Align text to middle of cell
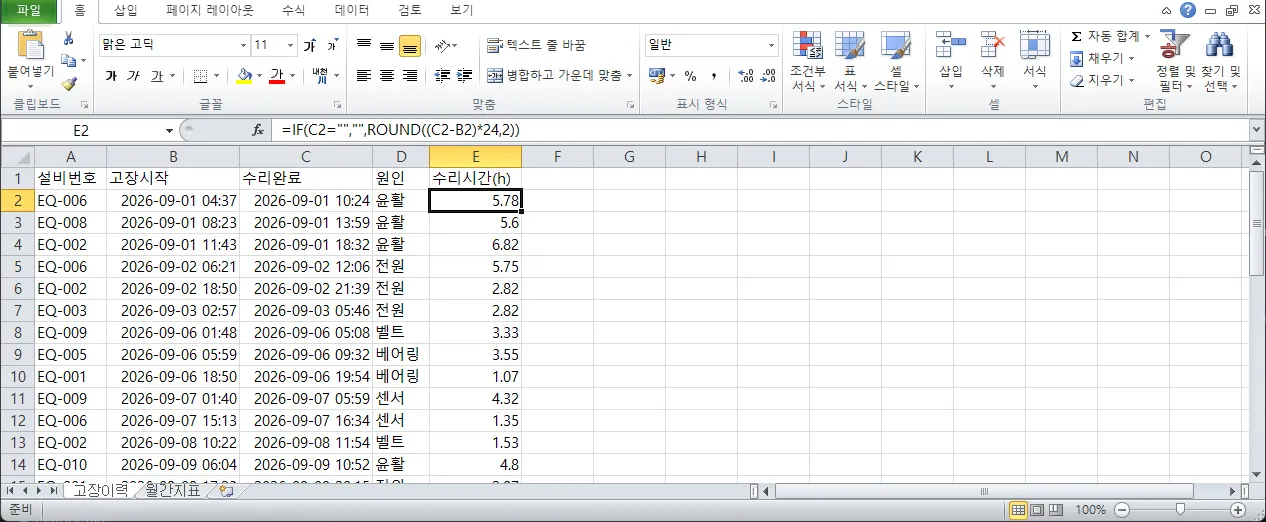1266x522 pixels. [386, 45]
